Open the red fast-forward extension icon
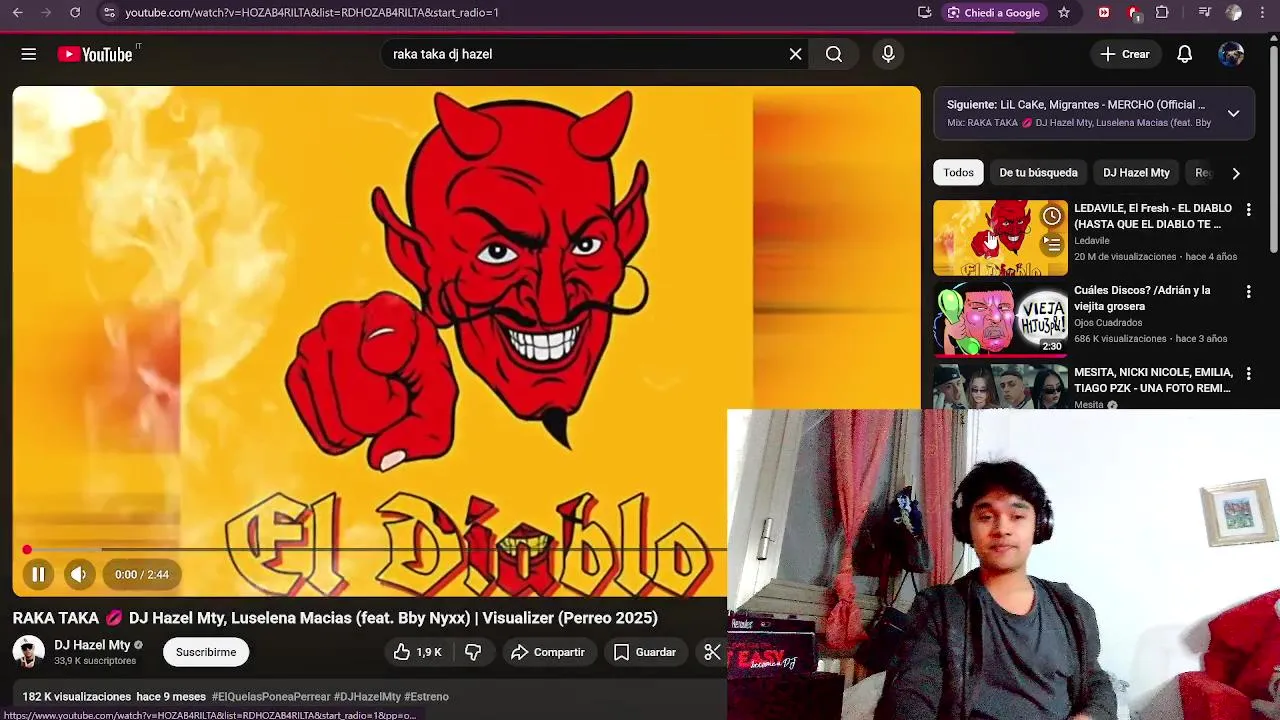1280x720 pixels. (x=1104, y=13)
